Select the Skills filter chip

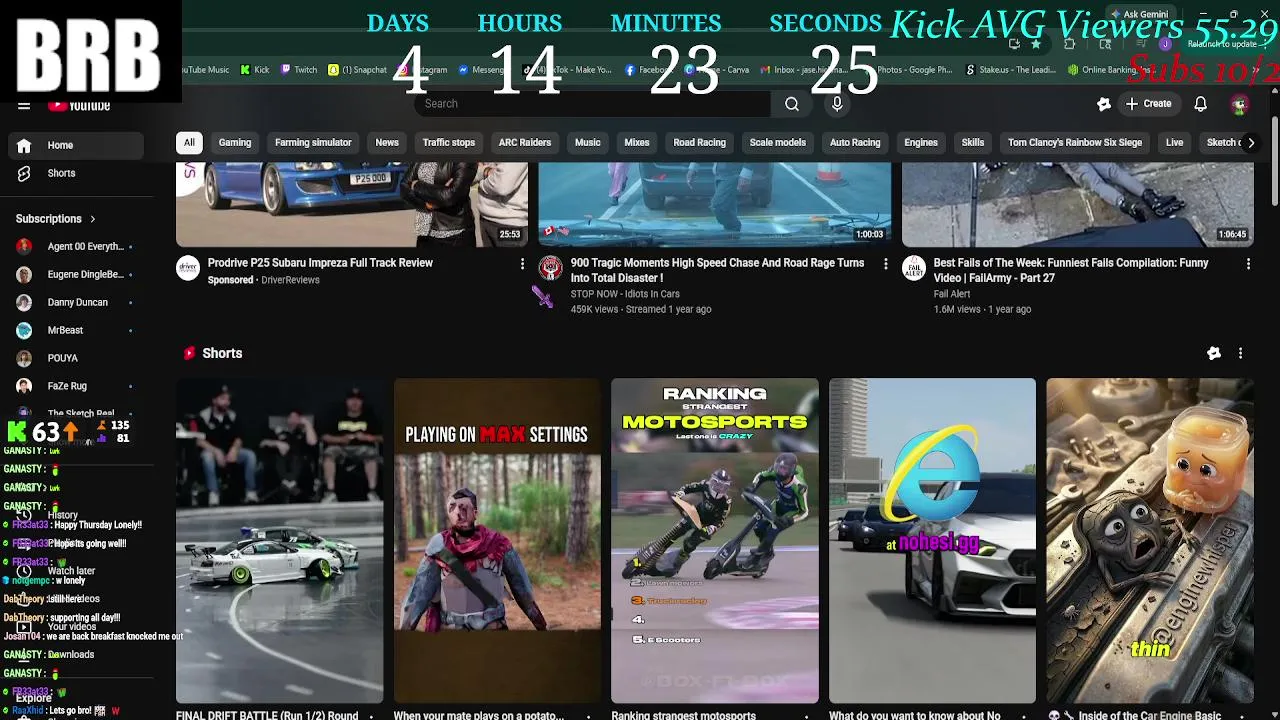point(973,143)
